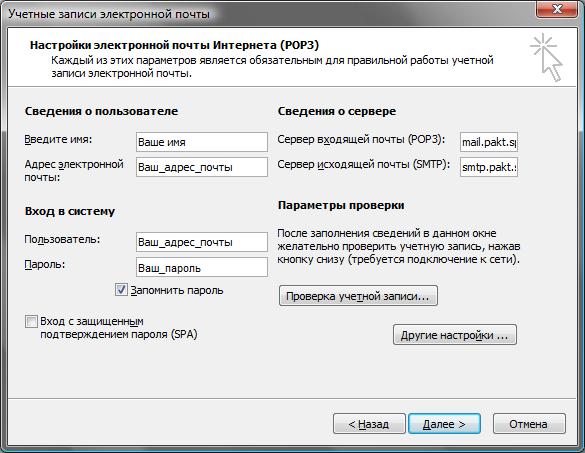Click the Вход с защищенным подтверждением label
Screen dimensions: 585x453
click(x=119, y=328)
